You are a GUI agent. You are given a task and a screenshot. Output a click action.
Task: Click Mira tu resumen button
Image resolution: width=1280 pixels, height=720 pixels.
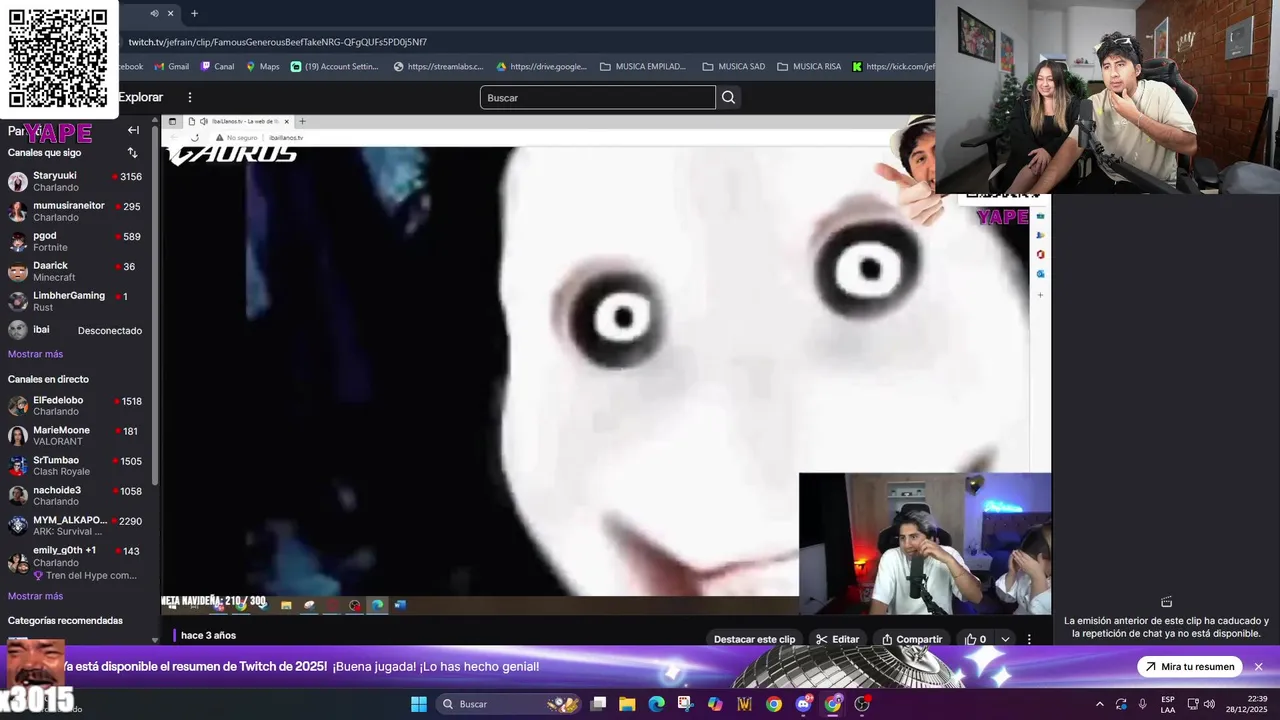click(1190, 667)
